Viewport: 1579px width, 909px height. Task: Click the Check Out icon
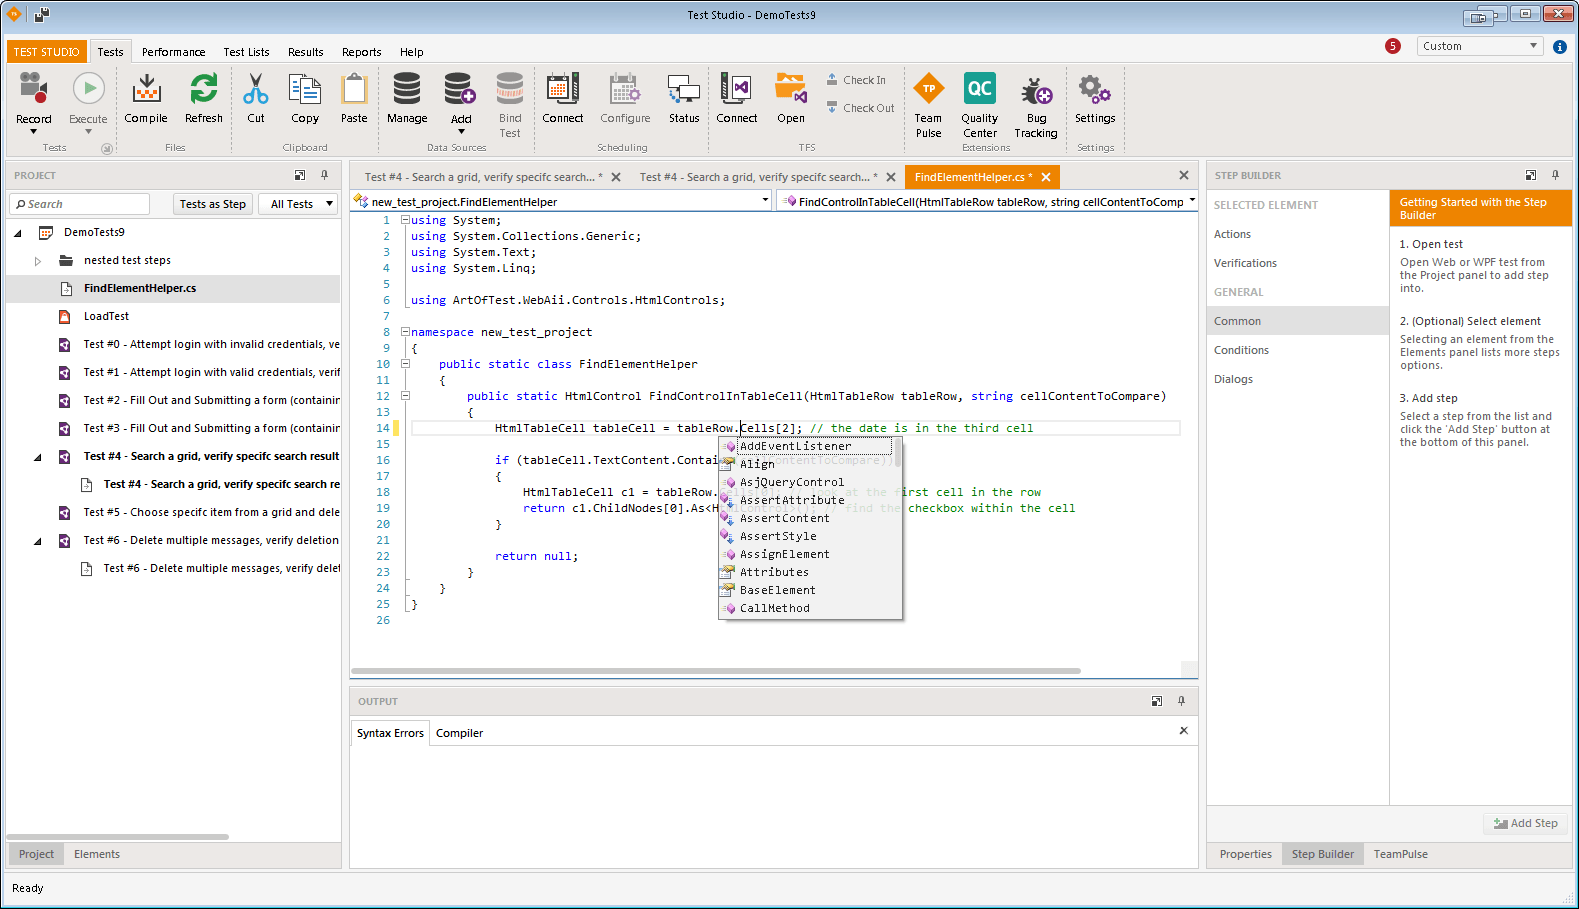[832, 108]
